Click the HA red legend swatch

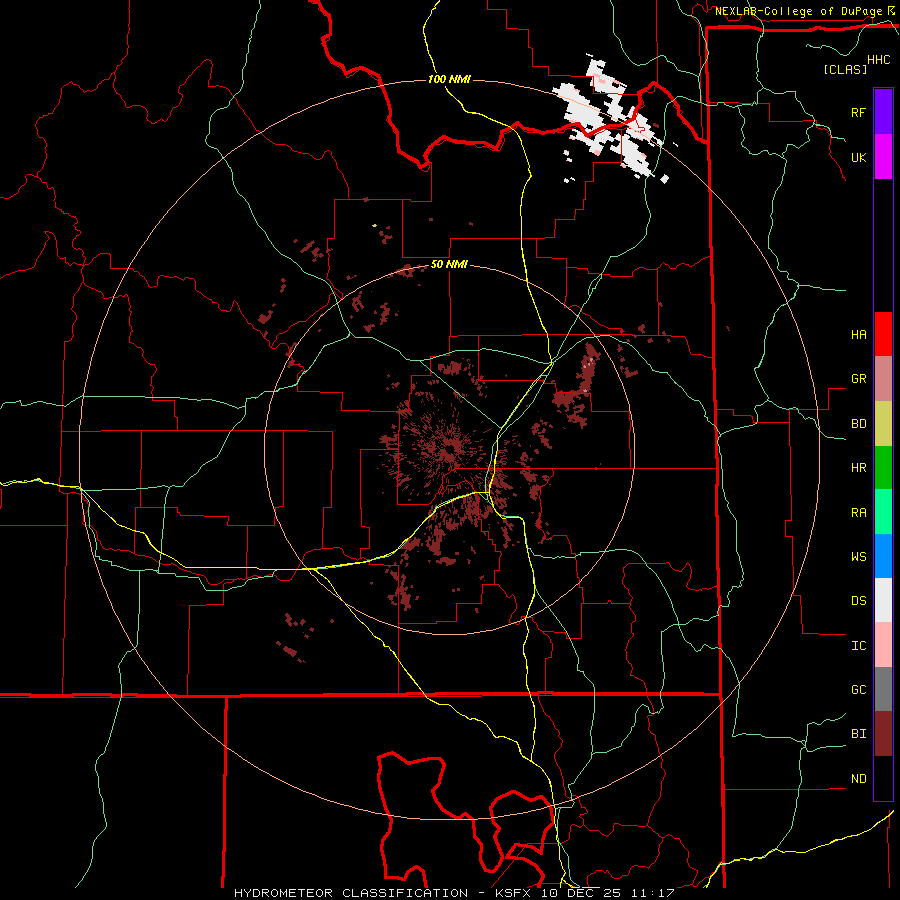pos(883,334)
